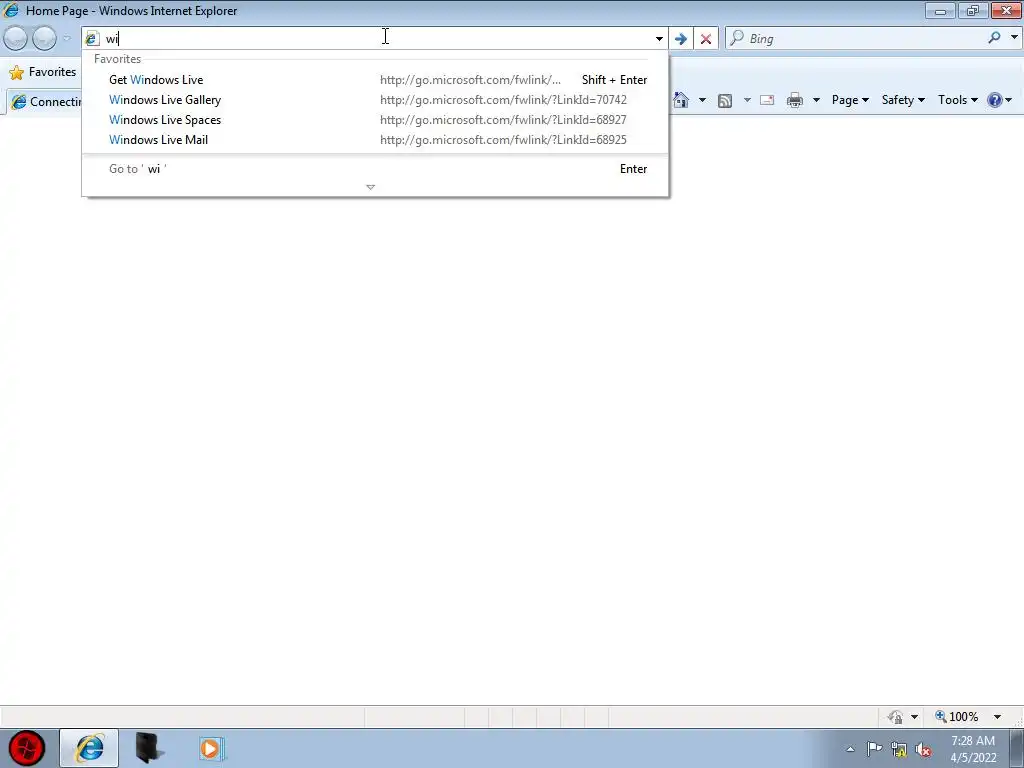1024x768 pixels.
Task: Expand the autocomplete list bottom chevron
Action: [x=370, y=187]
